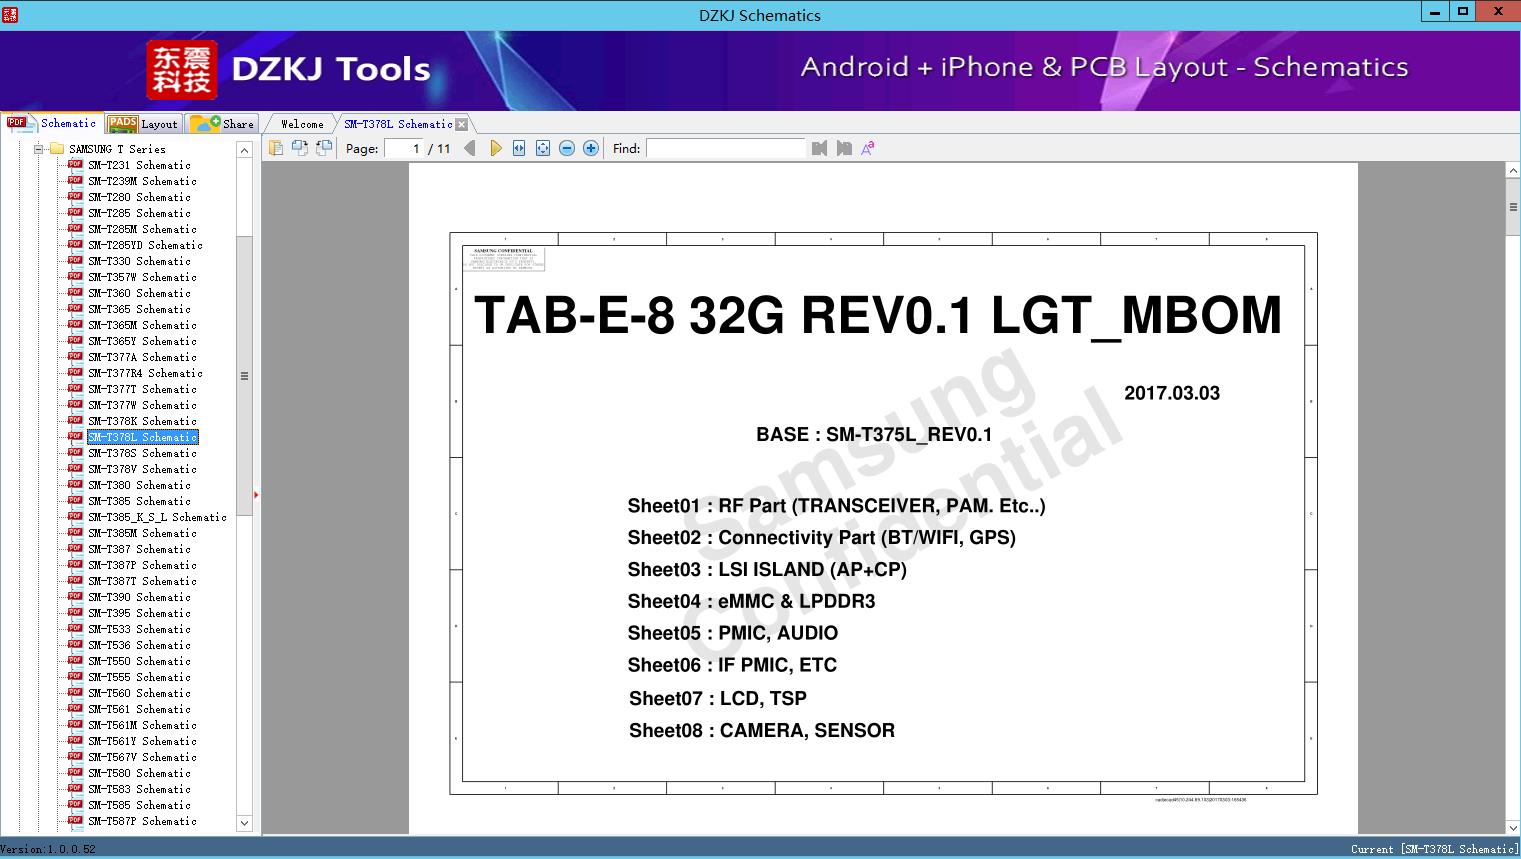Zoom out the schematic

(x=567, y=148)
